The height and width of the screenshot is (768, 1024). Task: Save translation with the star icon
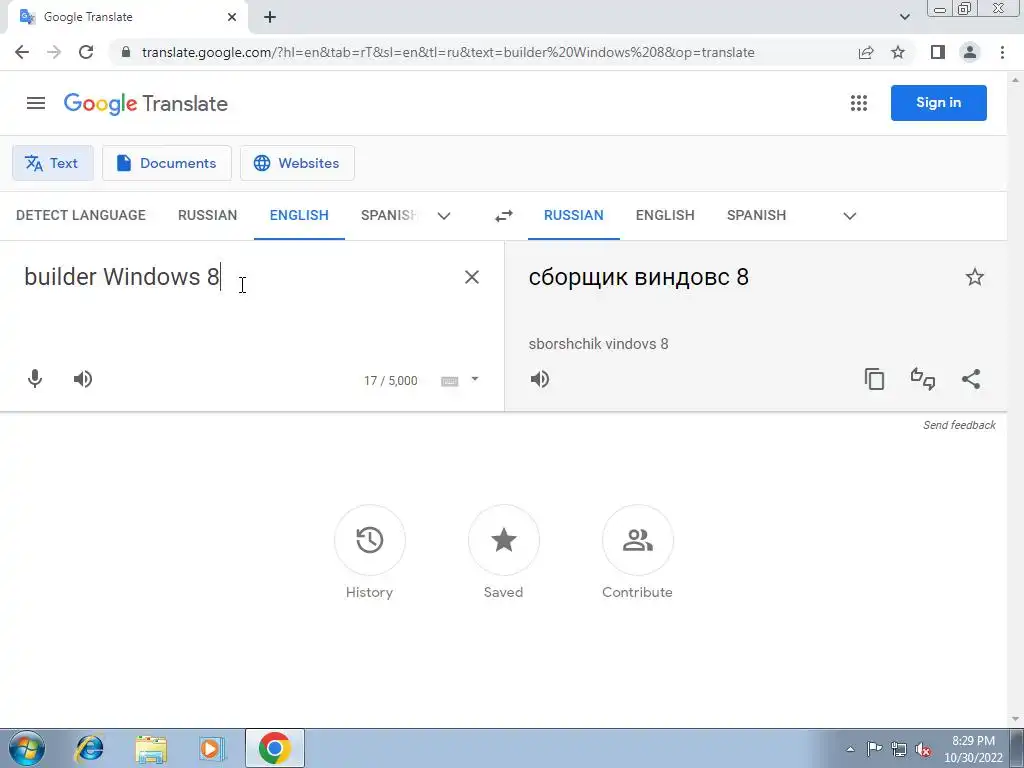coord(974,277)
